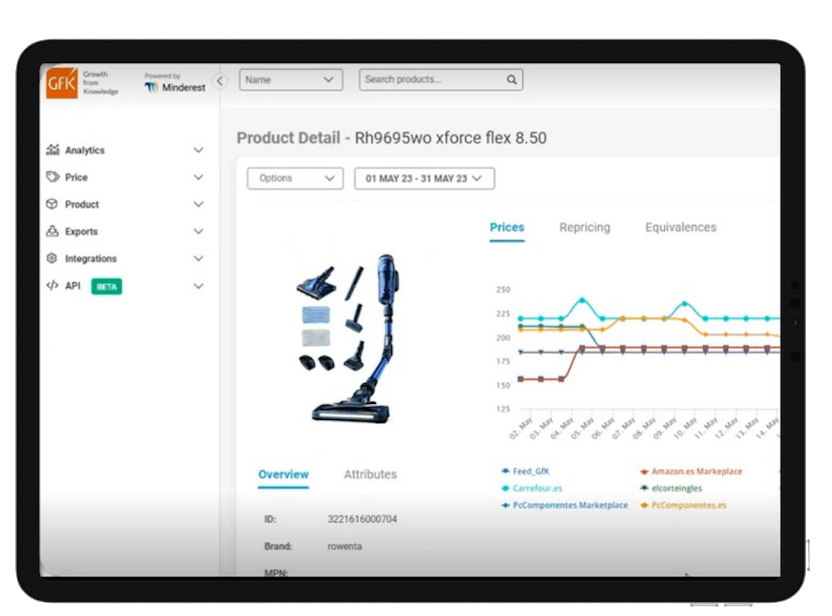The height and width of the screenshot is (616, 832).
Task: Click the API code brackets icon
Action: click(x=53, y=286)
